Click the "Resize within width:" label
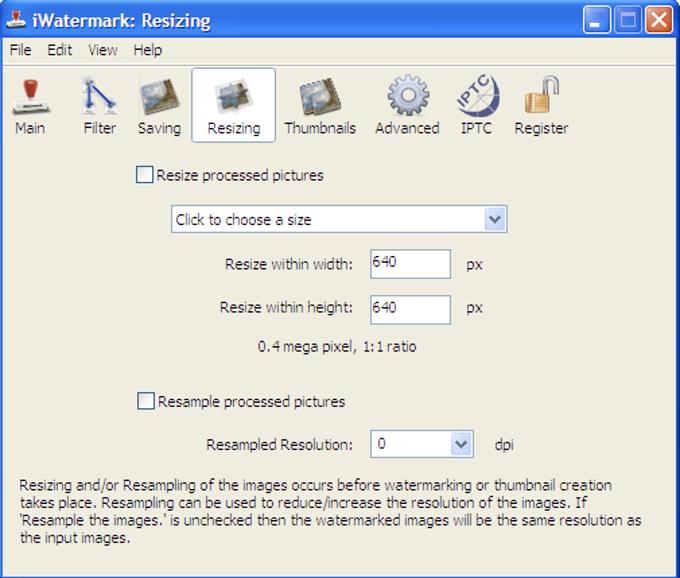680x578 pixels. (x=289, y=264)
